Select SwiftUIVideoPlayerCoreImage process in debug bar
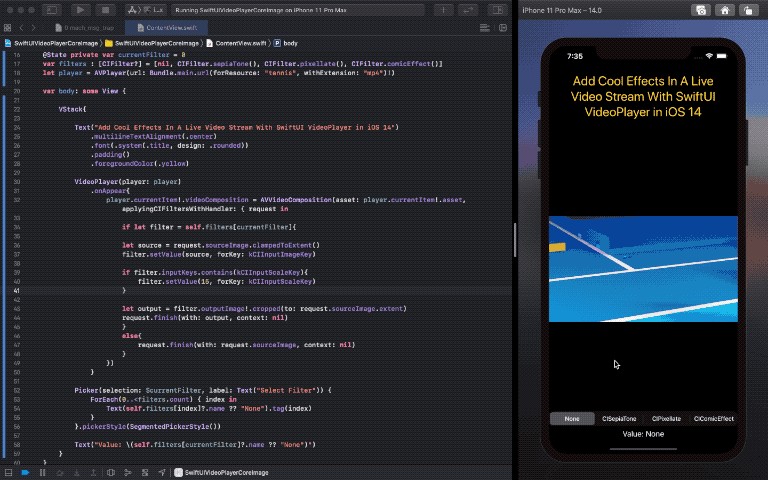The image size is (768, 480). [x=221, y=473]
